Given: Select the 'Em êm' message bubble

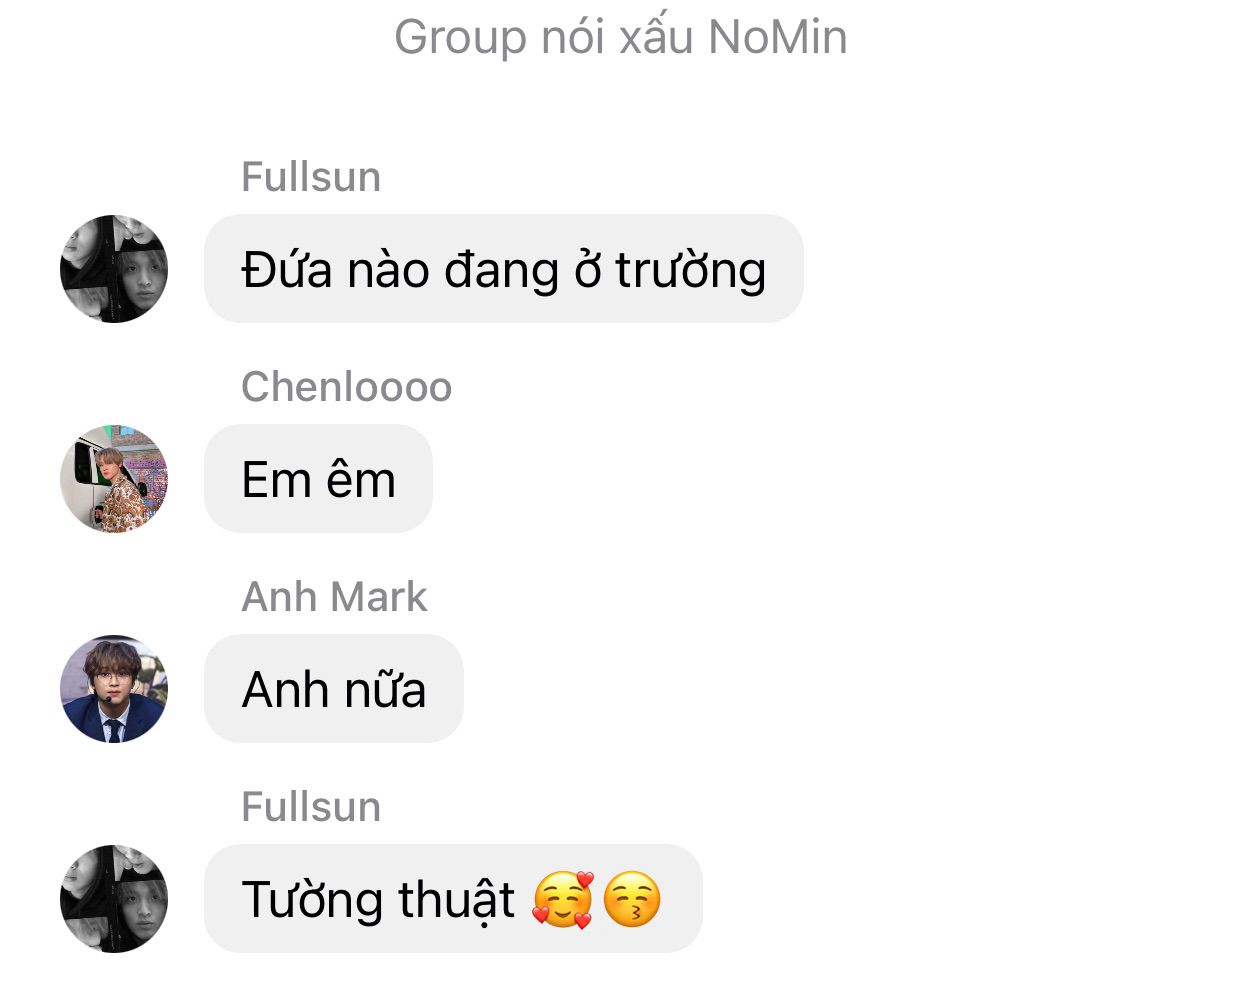Looking at the screenshot, I should (318, 479).
